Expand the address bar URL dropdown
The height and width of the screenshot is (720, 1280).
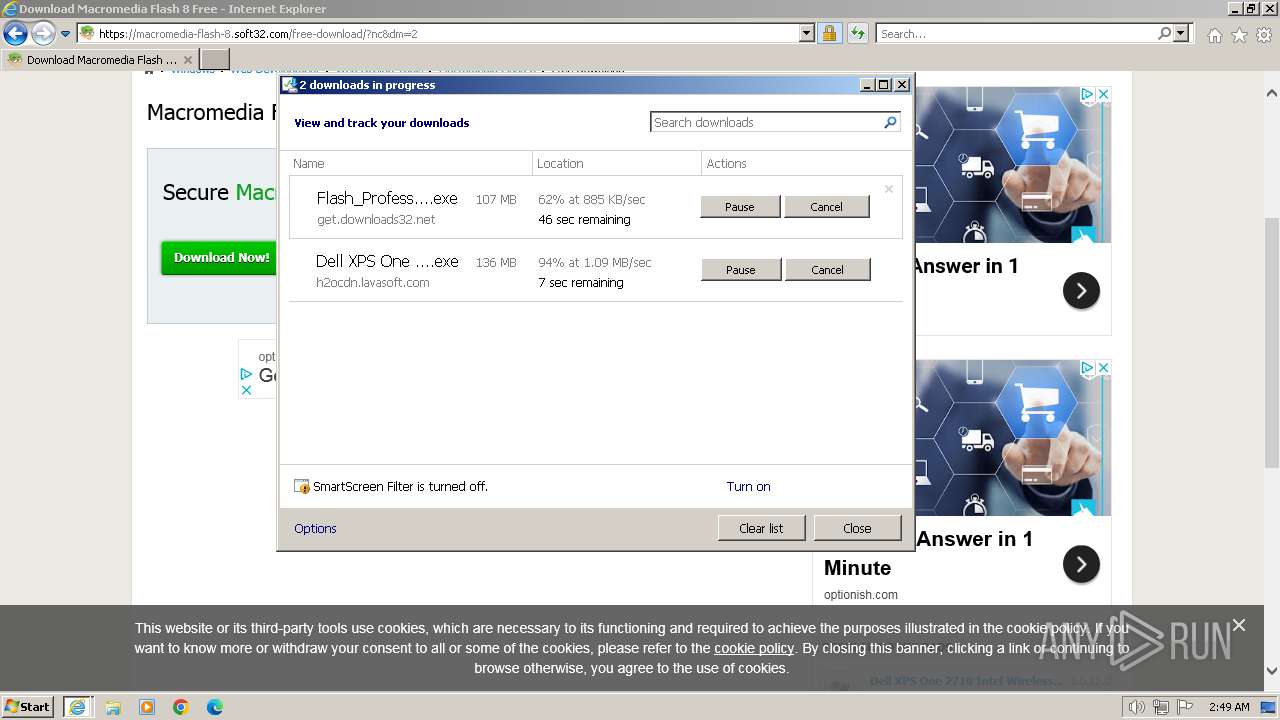tap(807, 34)
